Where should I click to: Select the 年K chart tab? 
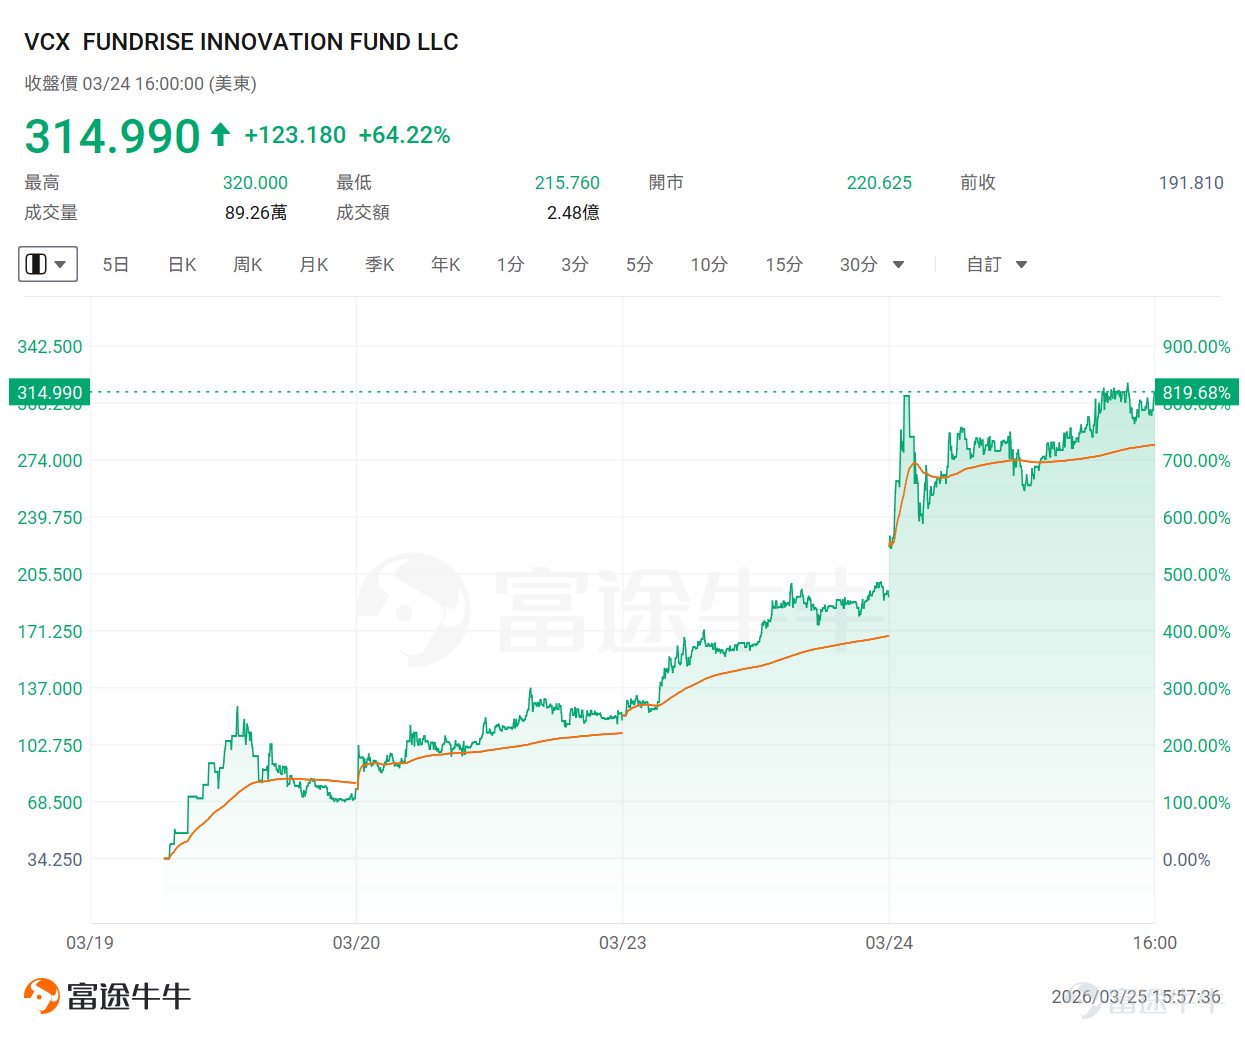(445, 264)
